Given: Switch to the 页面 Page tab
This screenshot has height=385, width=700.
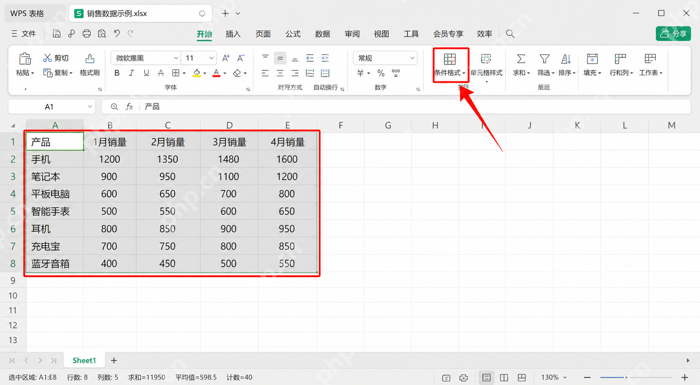Looking at the screenshot, I should (263, 34).
